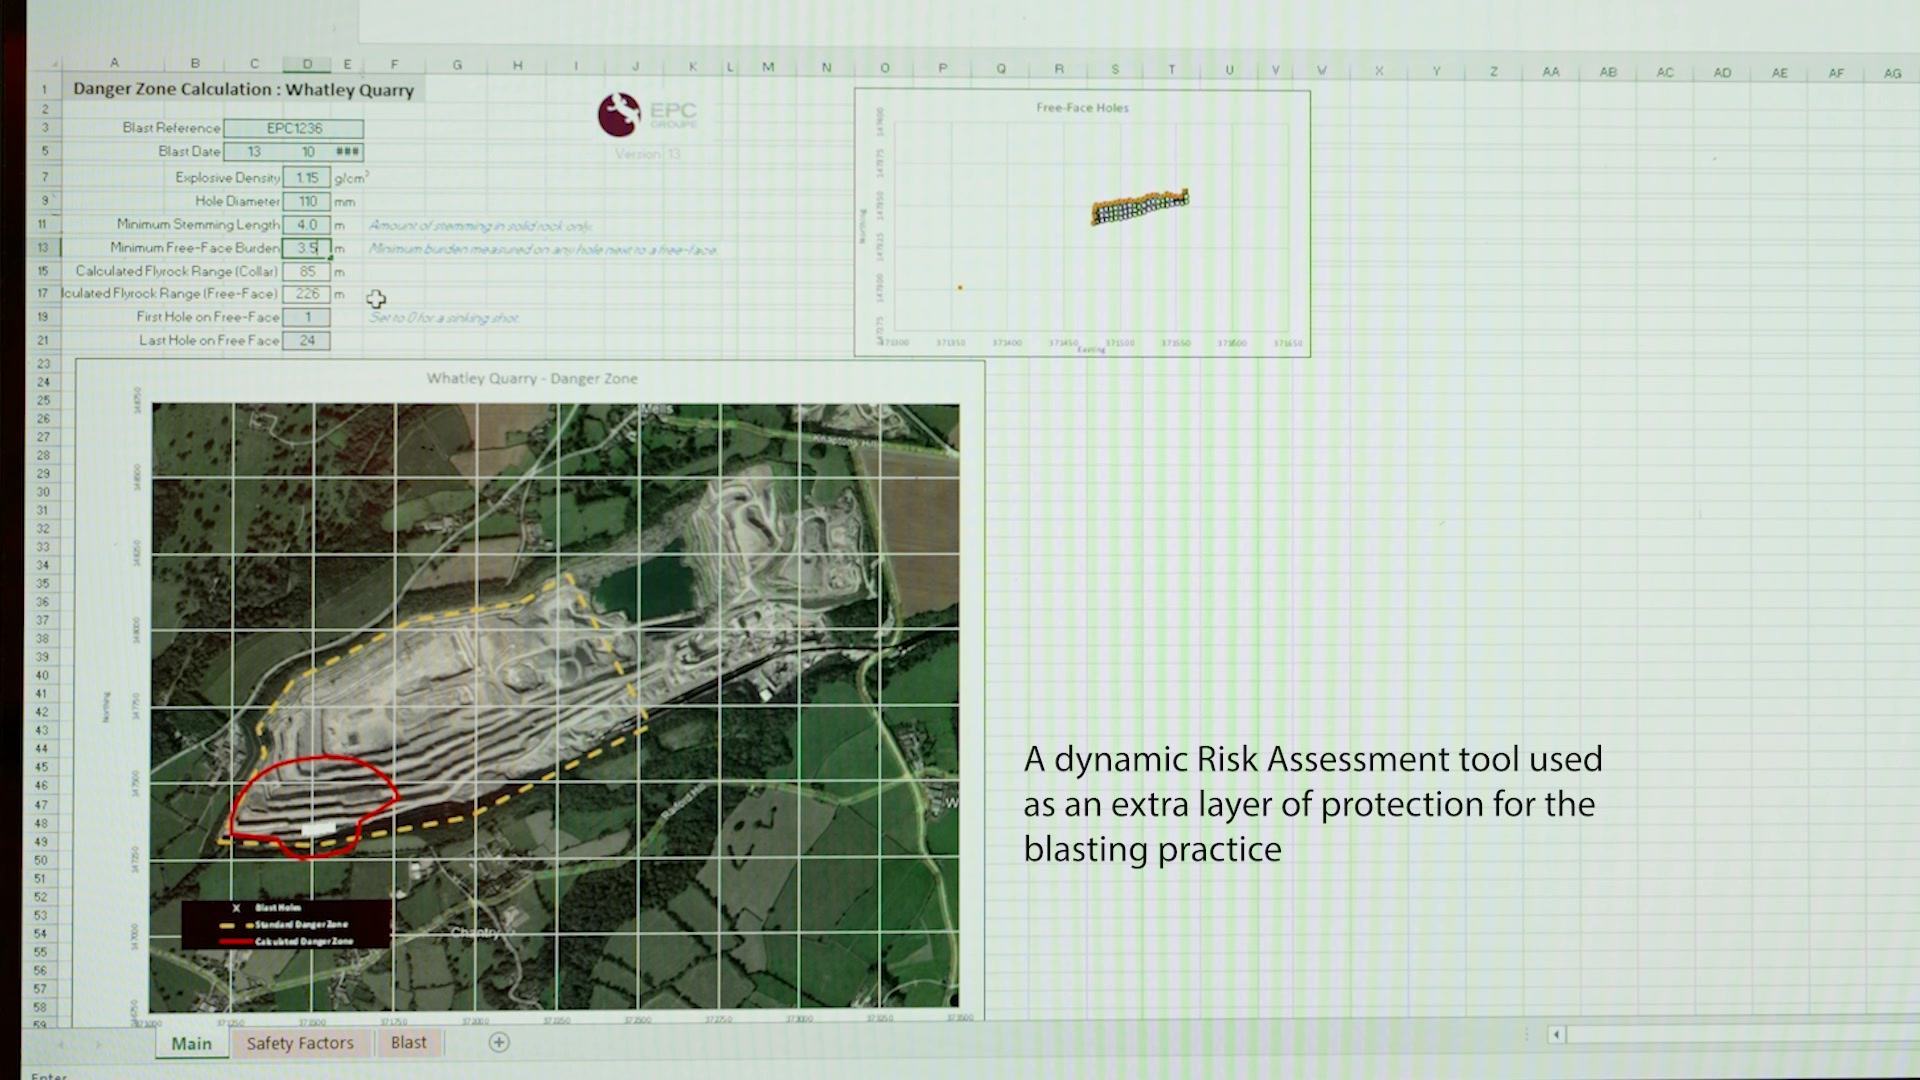This screenshot has height=1080, width=1920.
Task: Click Minimum Free-Face Burden cell
Action: (x=306, y=248)
